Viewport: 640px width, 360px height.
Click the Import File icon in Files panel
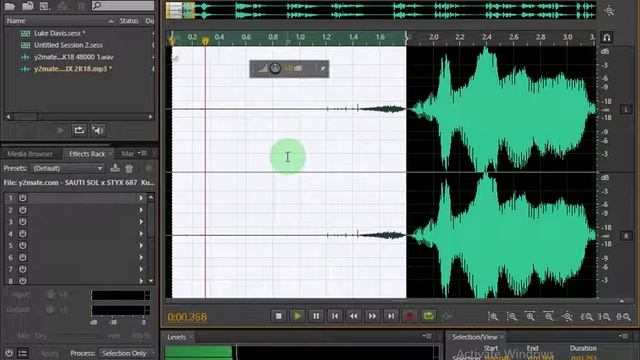coord(27,5)
